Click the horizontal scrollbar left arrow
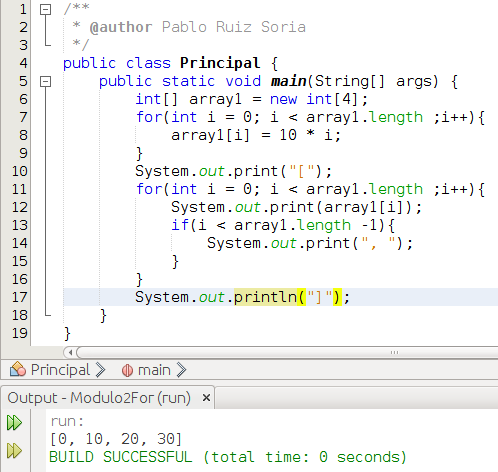The width and height of the screenshot is (498, 472). [70, 352]
